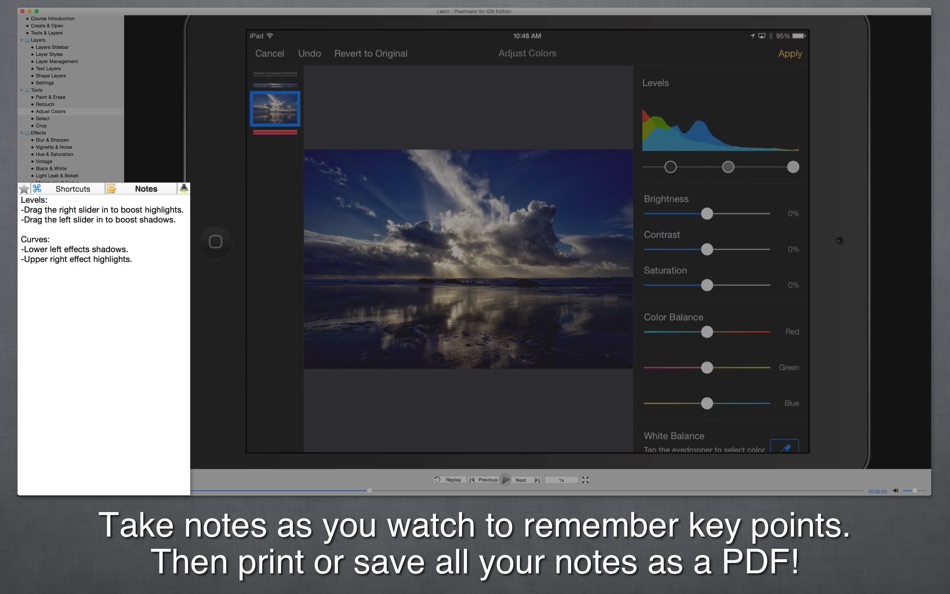This screenshot has height=594, width=950.
Task: Click the command-key Shortcuts icon
Action: tap(37, 189)
